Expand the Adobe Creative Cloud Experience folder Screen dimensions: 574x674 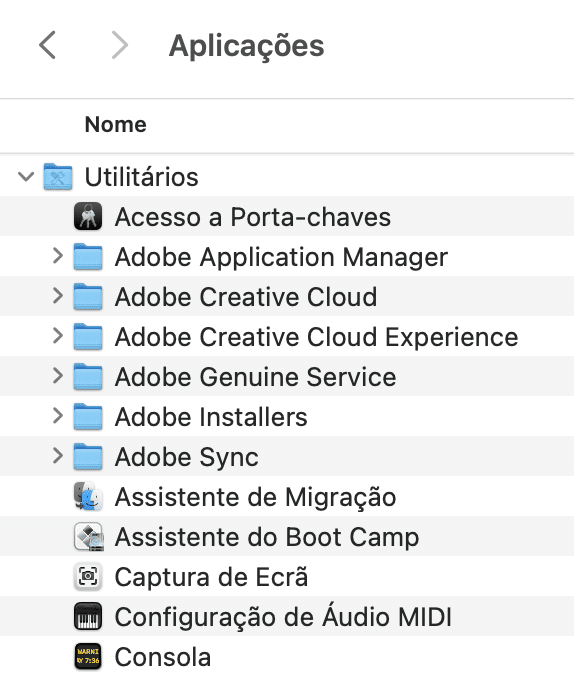coord(58,336)
